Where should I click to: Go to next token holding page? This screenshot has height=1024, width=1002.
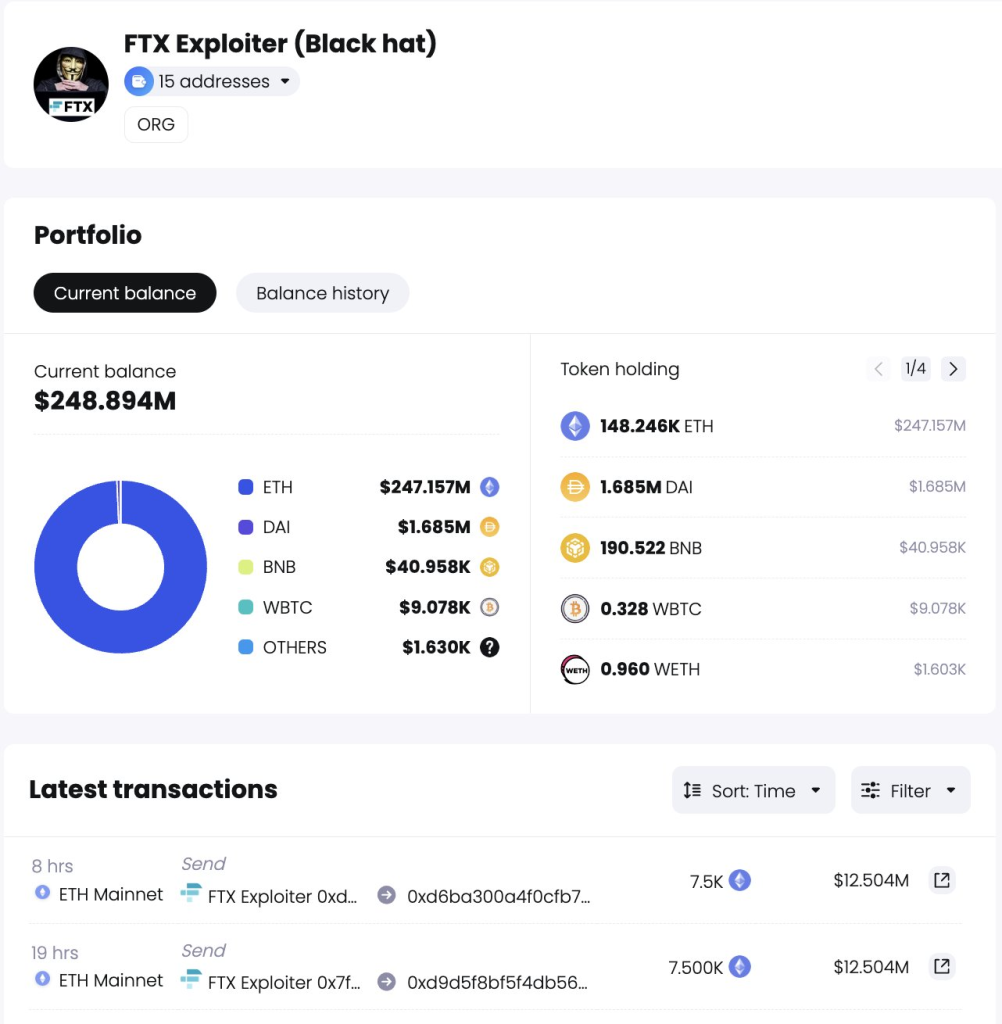953,369
